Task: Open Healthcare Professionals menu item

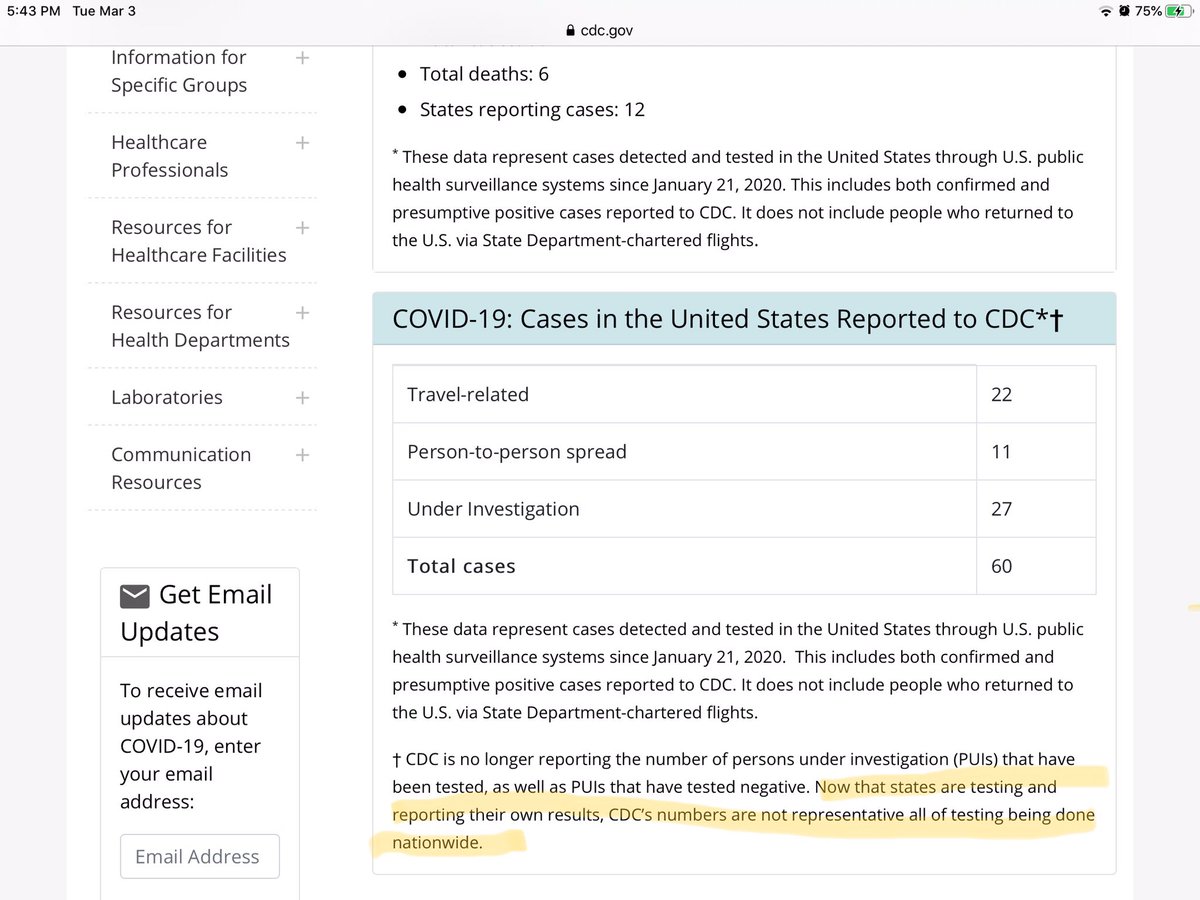Action: tap(169, 156)
